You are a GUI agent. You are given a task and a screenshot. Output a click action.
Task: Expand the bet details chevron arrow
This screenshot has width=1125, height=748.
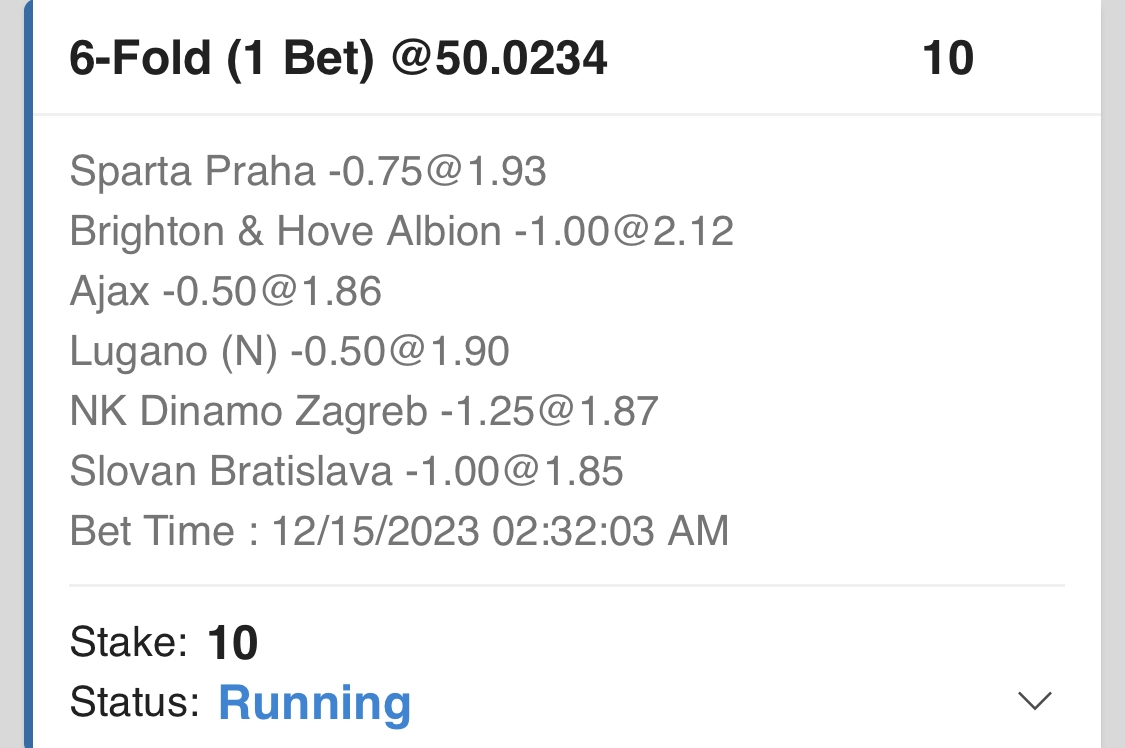[1034, 701]
